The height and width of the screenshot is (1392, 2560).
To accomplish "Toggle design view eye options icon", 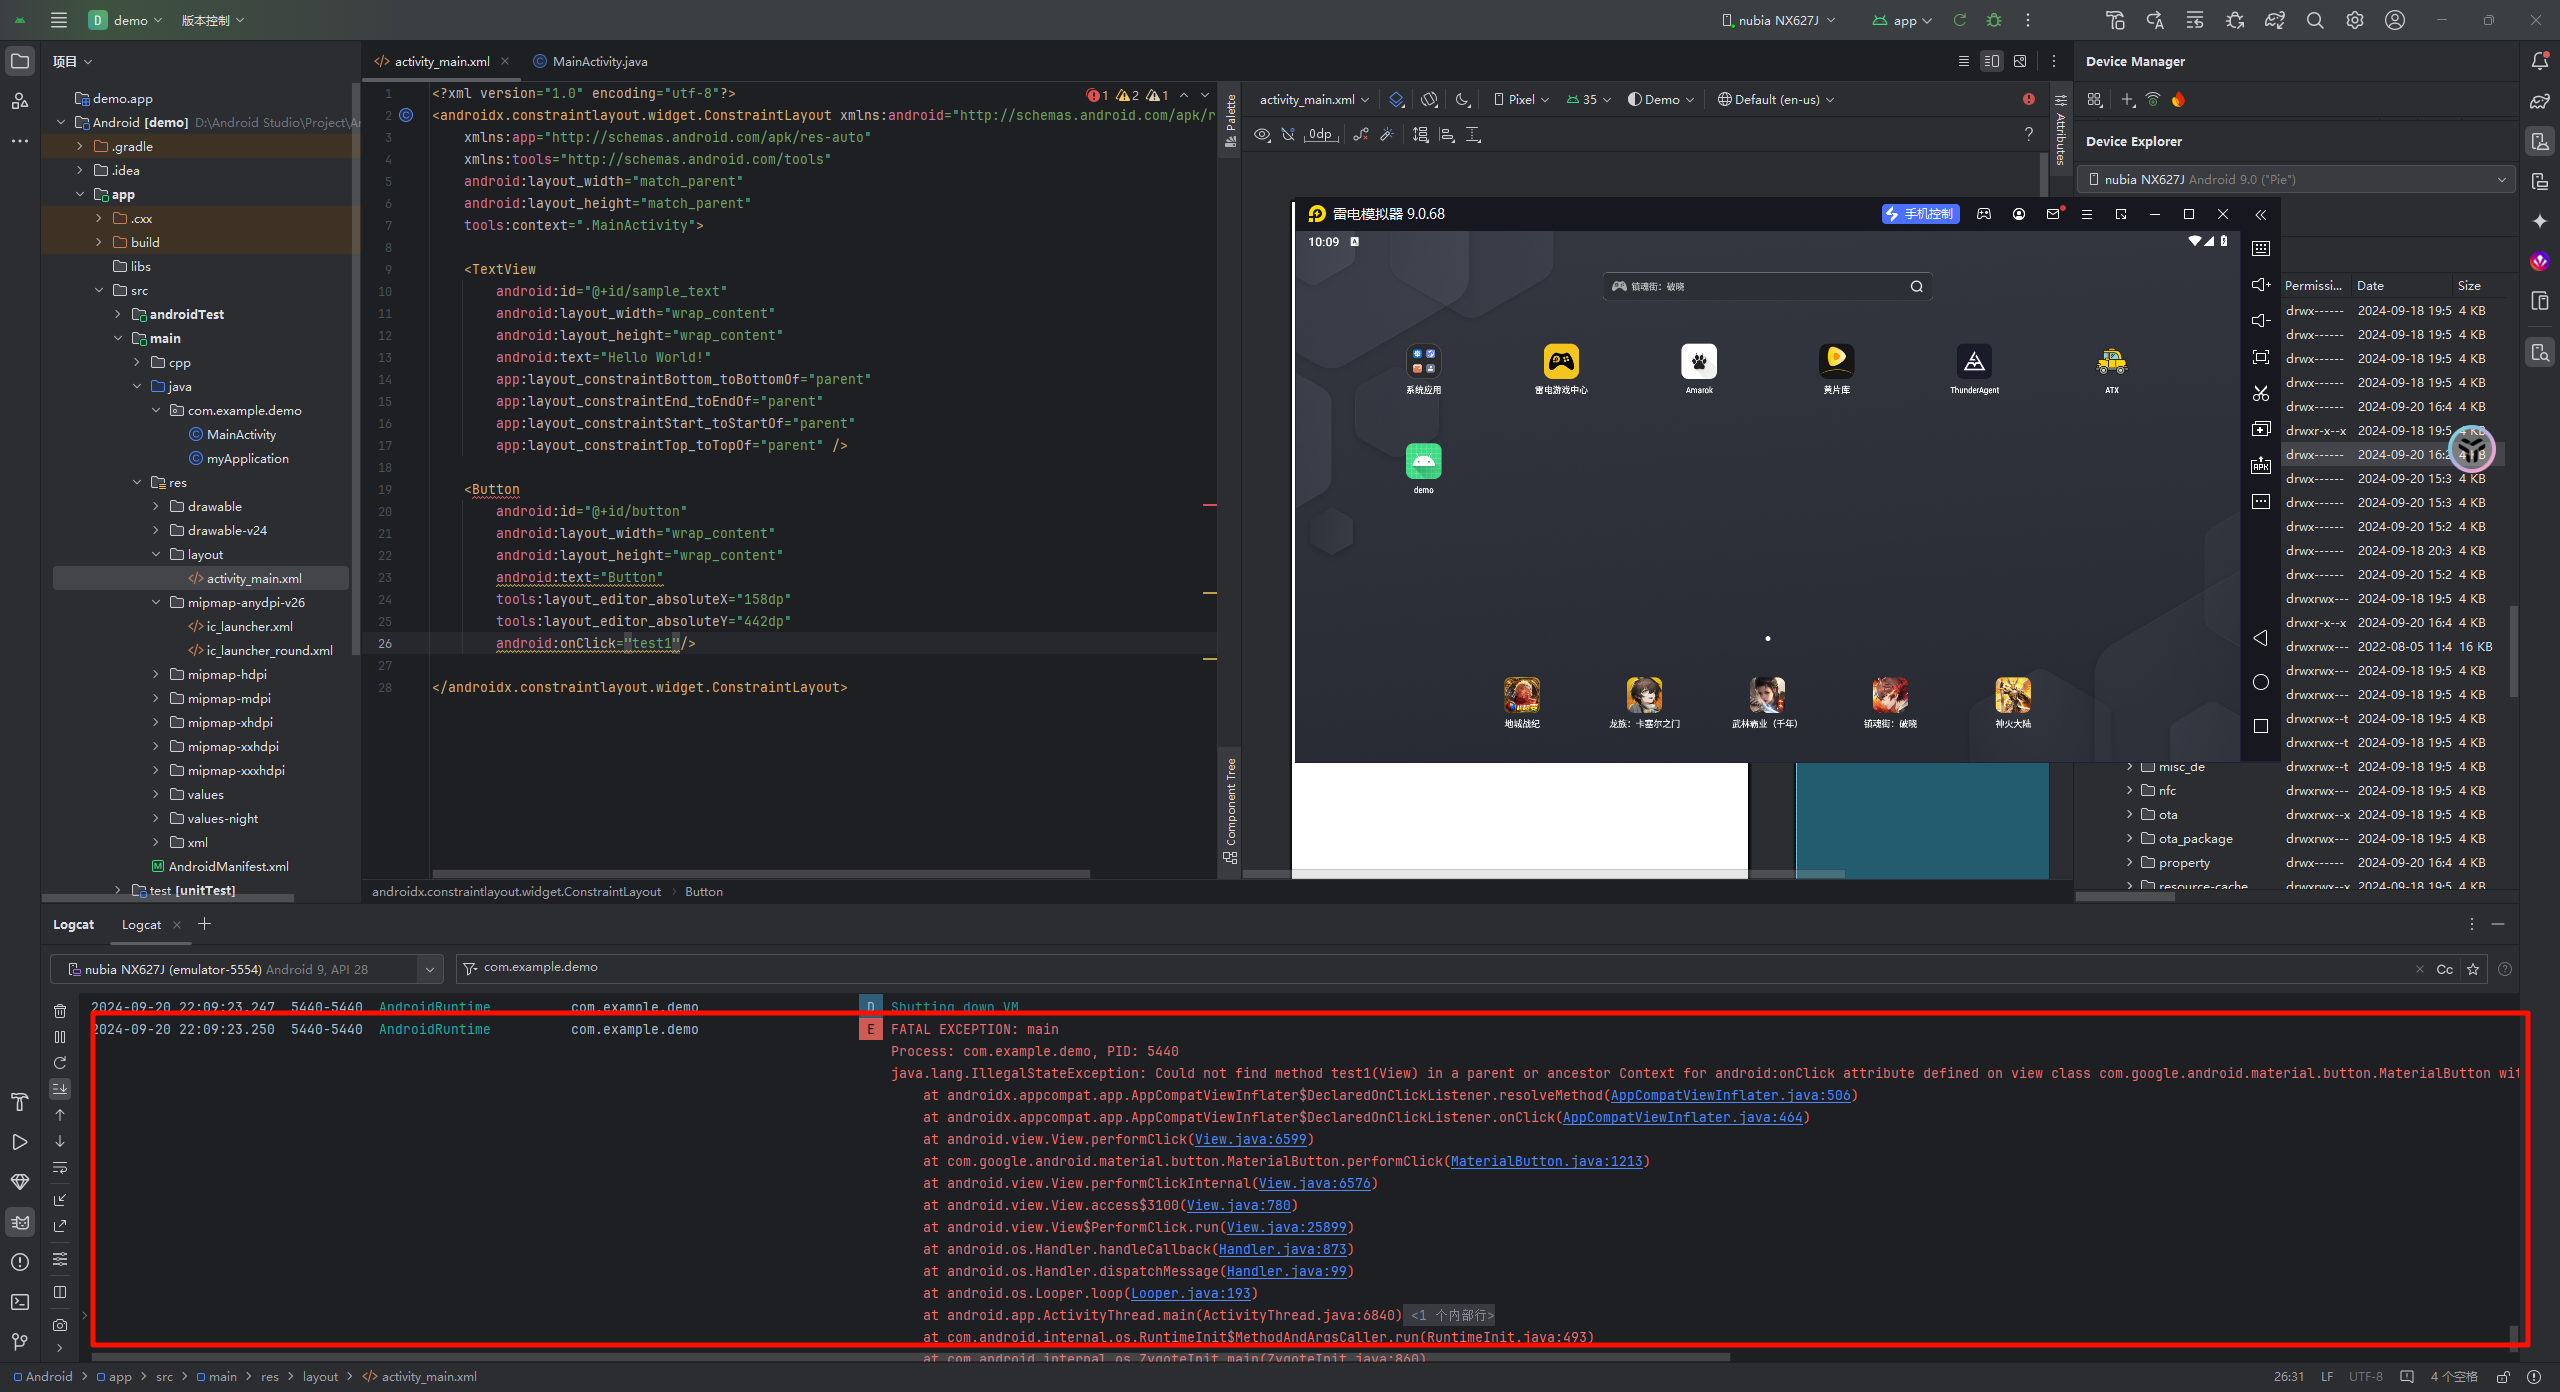I will [x=1262, y=134].
